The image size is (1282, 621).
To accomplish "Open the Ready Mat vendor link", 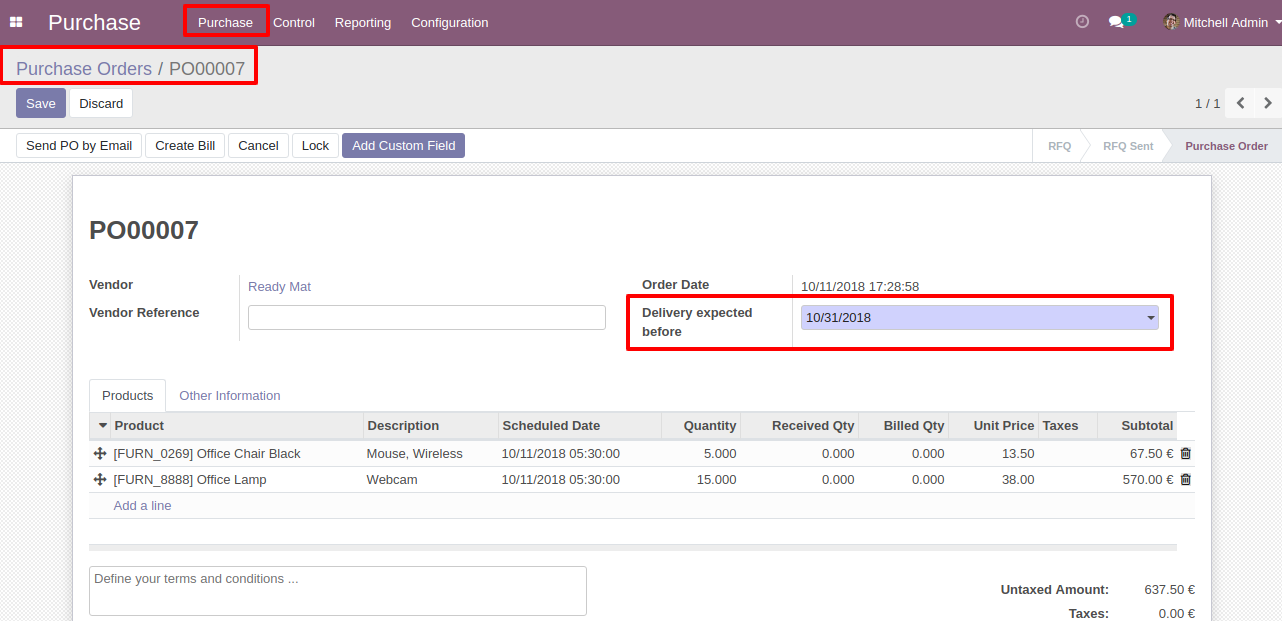I will (x=279, y=287).
